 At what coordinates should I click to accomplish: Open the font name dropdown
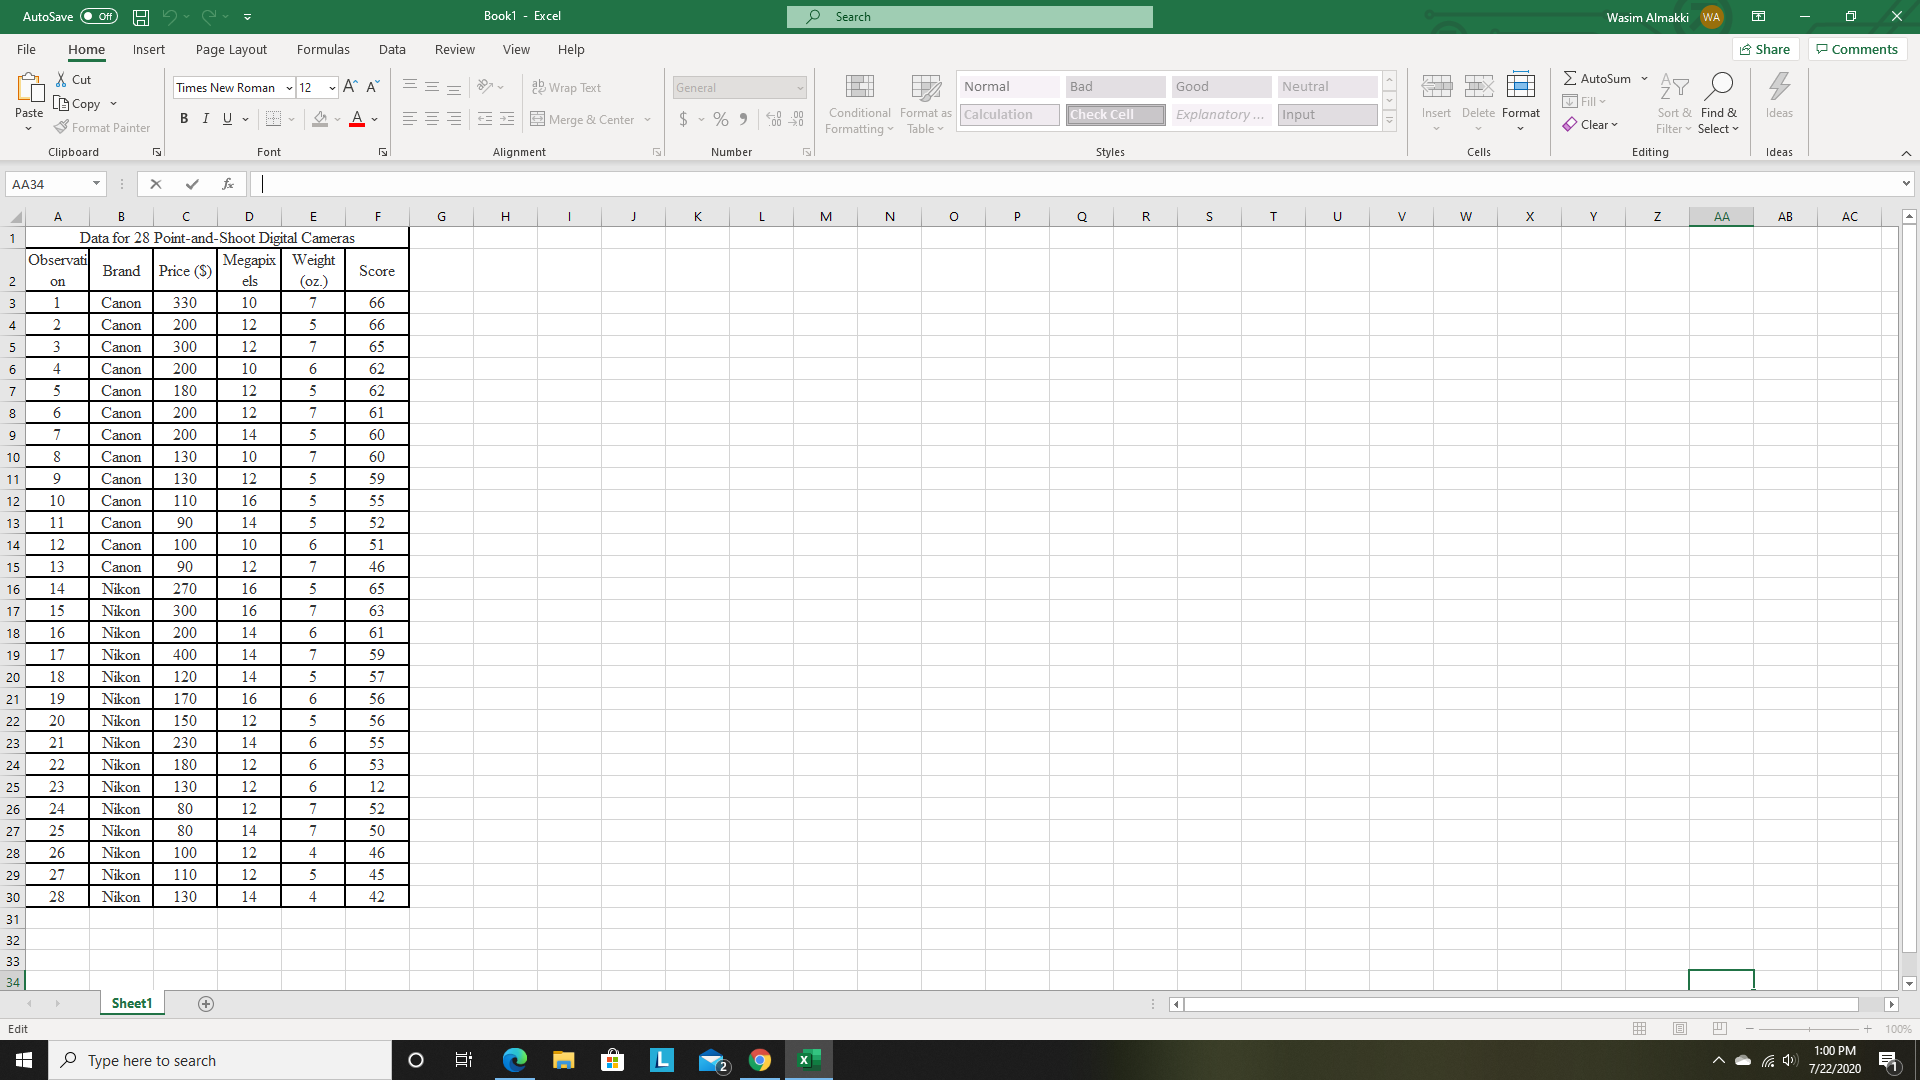pyautogui.click(x=289, y=88)
